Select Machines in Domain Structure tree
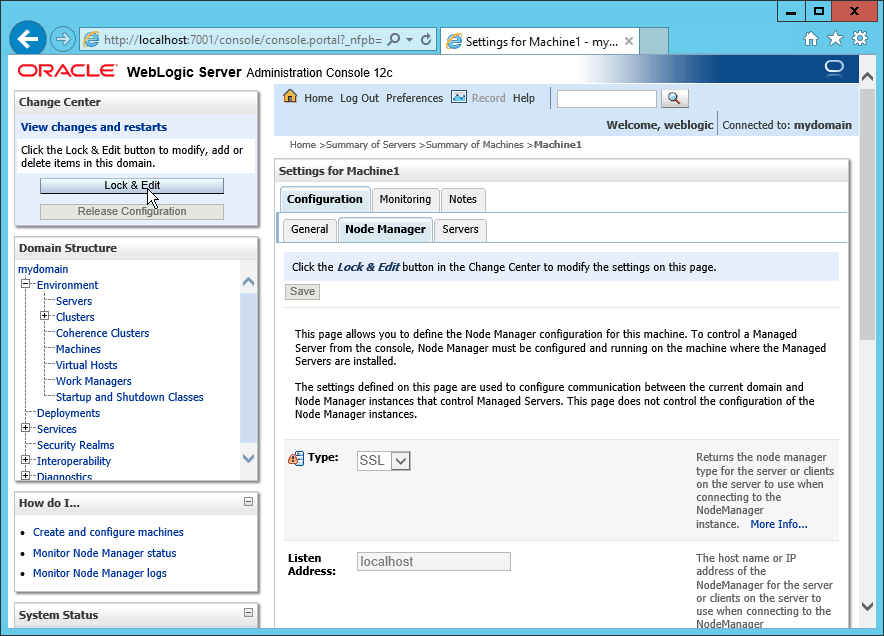This screenshot has height=636, width=884. [78, 349]
